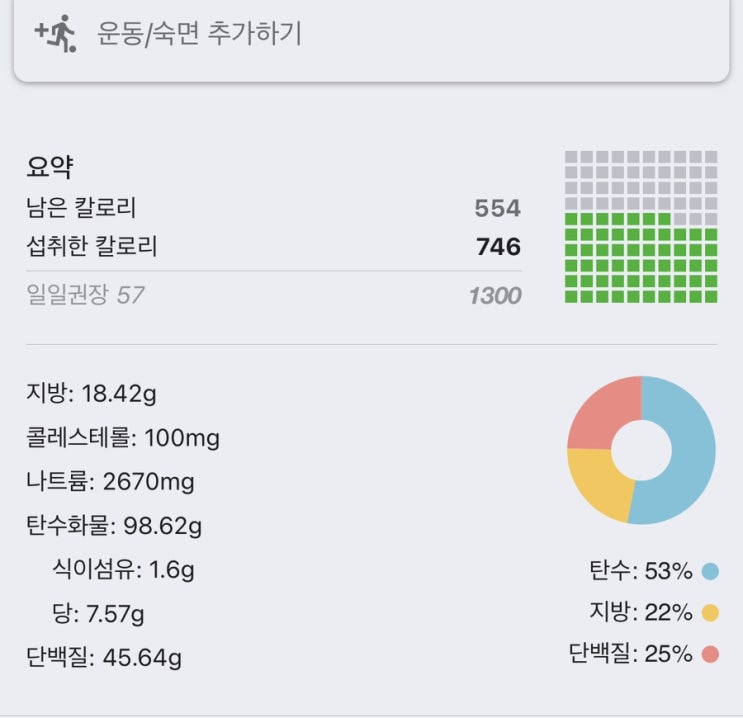Tap the 일일권장 57 row
743x718 pixels.
[x=86, y=295]
